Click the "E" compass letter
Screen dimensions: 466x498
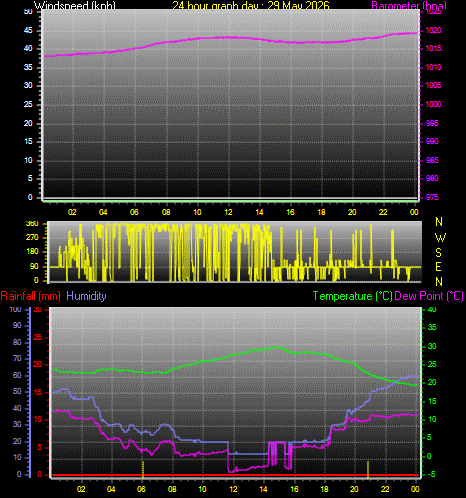tap(439, 267)
